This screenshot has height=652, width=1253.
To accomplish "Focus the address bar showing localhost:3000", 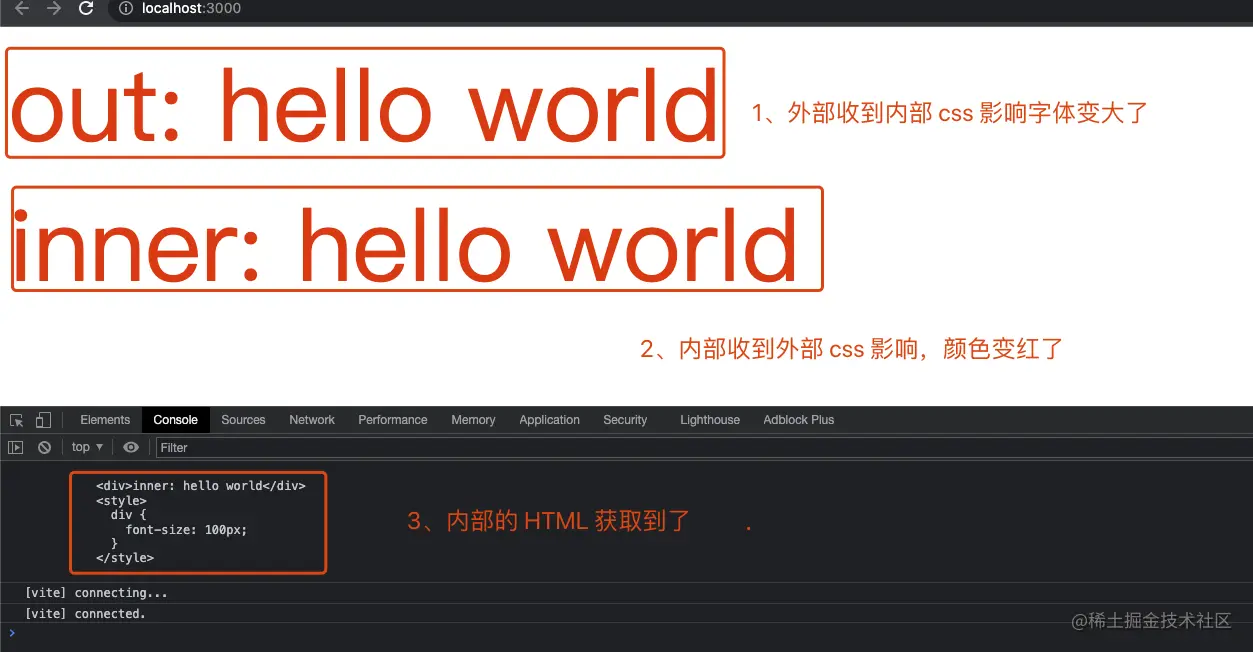I will click(680, 8).
